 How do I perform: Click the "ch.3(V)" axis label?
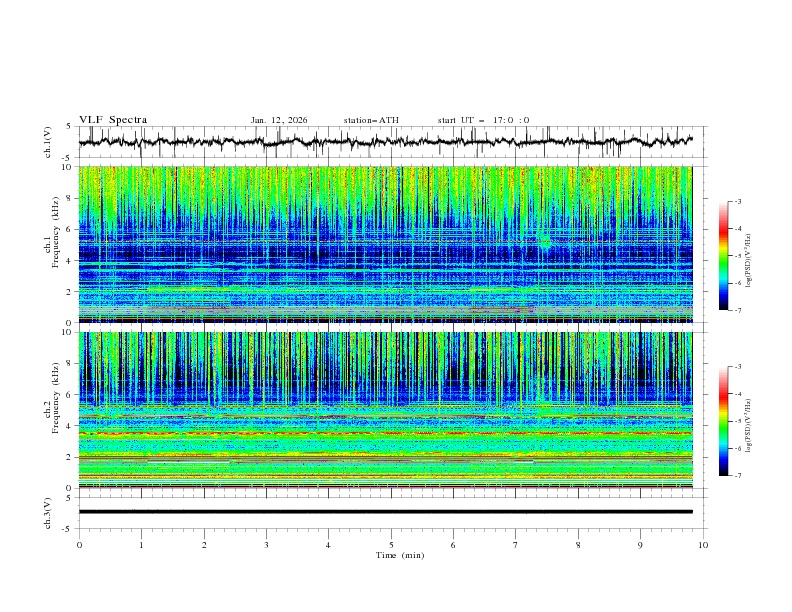48,514
